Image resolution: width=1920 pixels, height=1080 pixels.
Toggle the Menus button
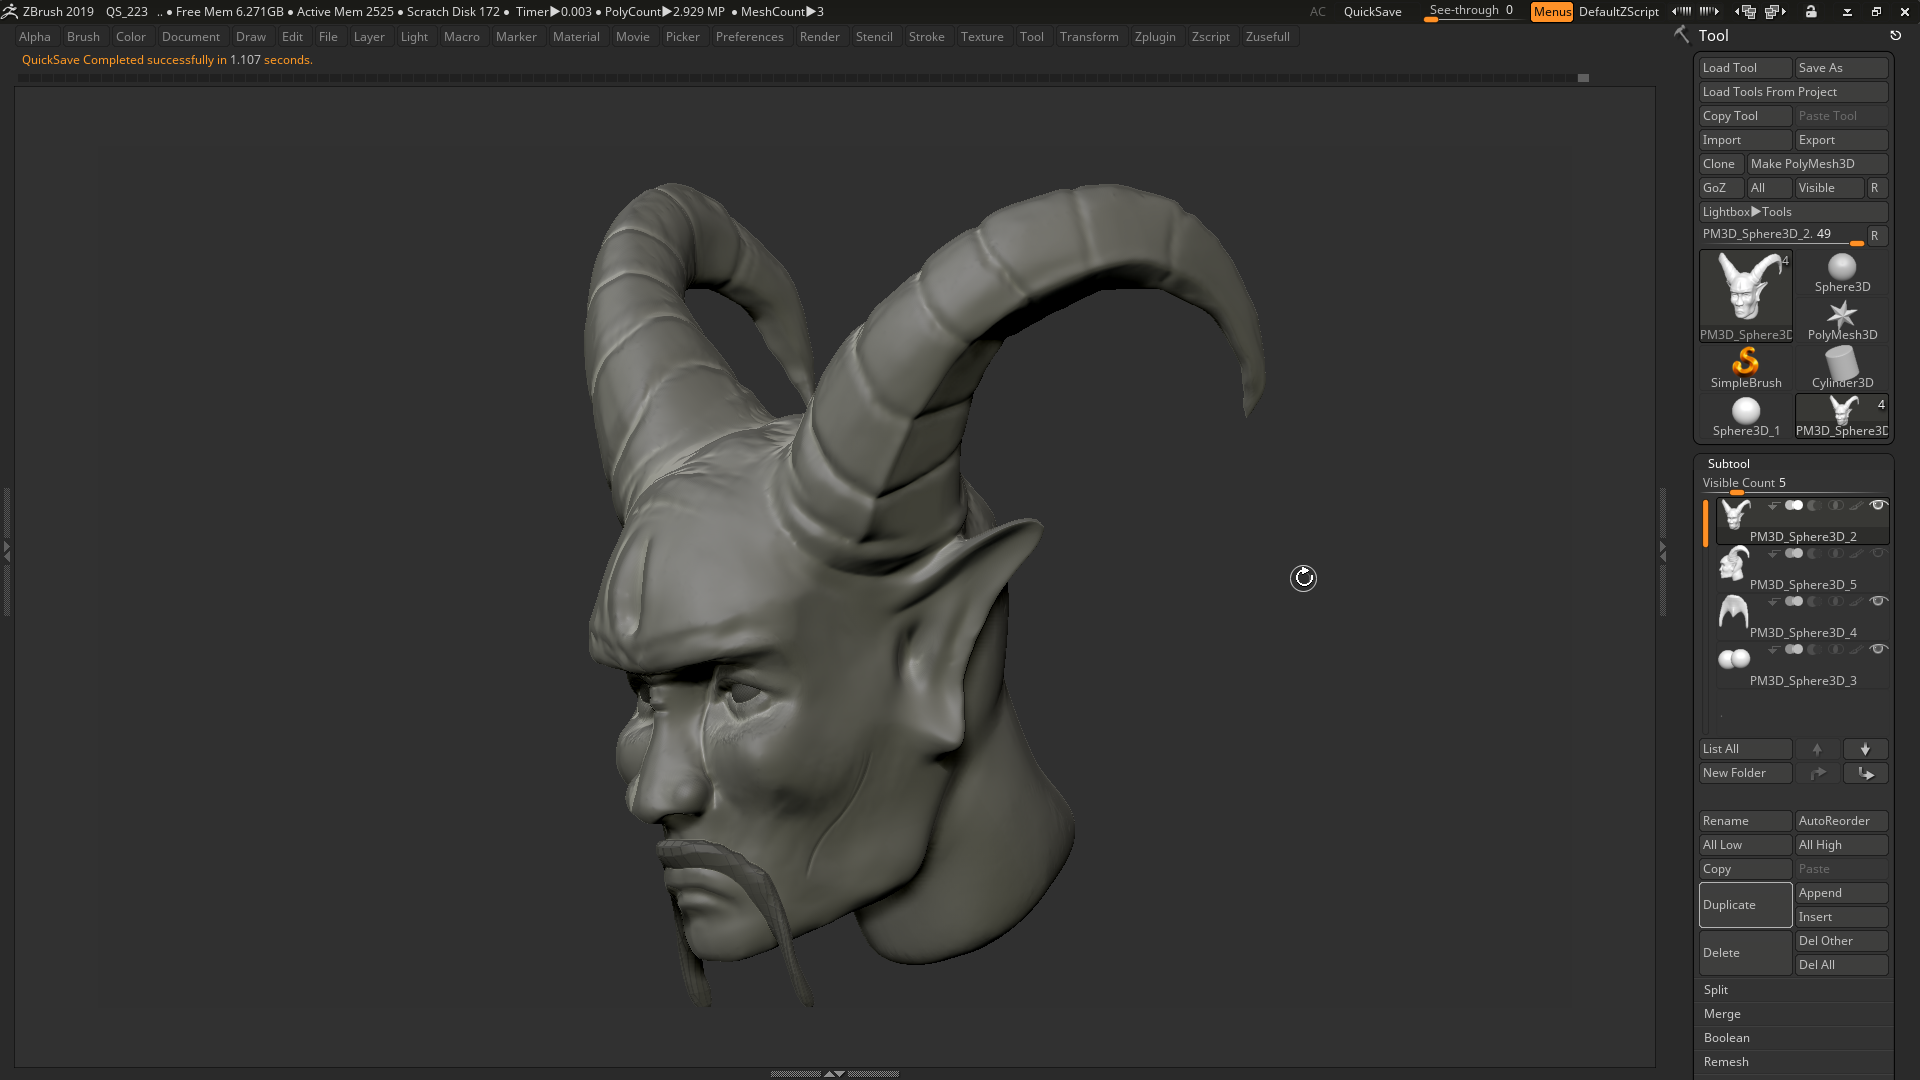(x=1552, y=12)
